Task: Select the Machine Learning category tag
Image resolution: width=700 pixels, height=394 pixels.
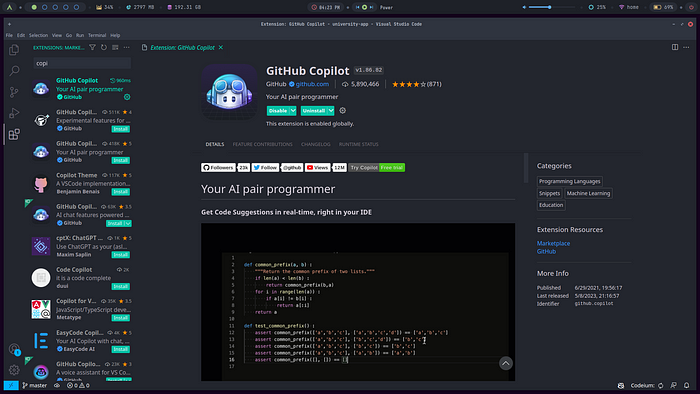Action: coord(588,193)
